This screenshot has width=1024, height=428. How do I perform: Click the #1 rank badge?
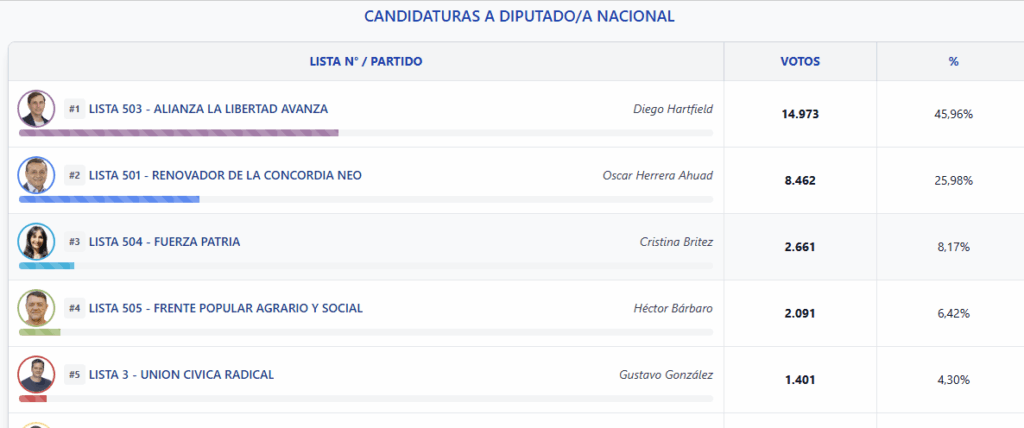75,109
